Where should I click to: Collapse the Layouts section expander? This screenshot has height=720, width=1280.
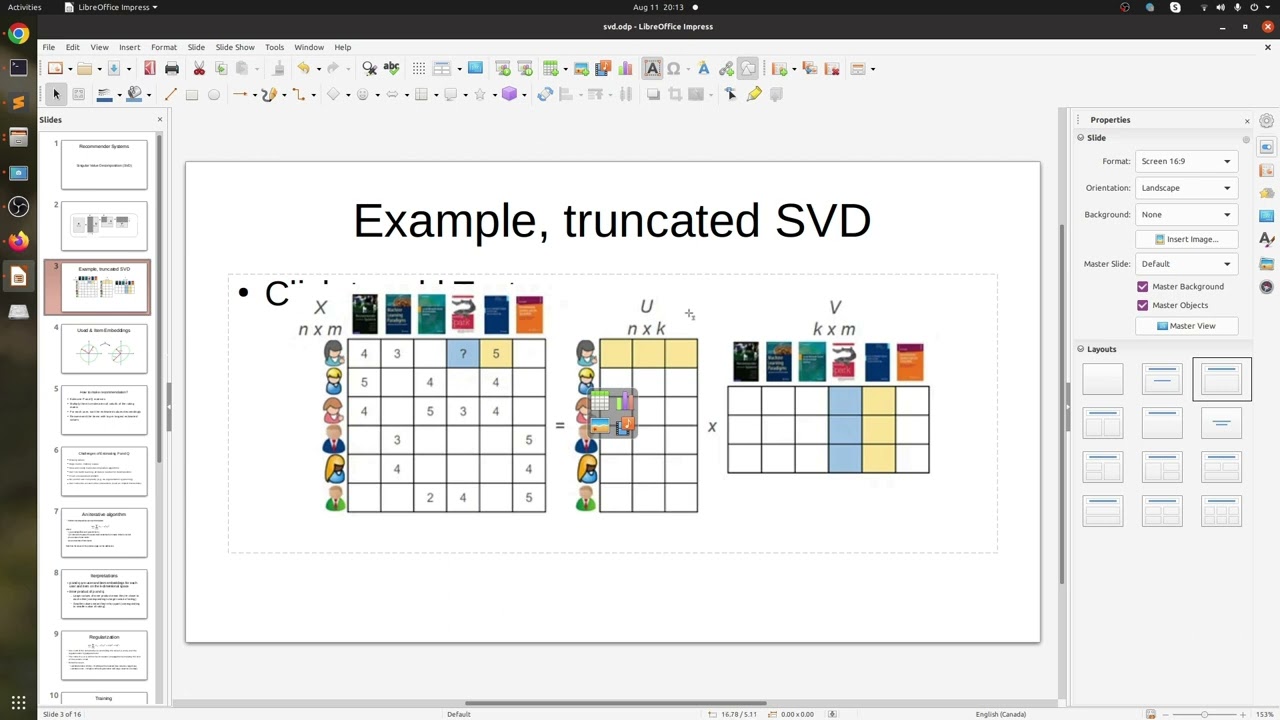pyautogui.click(x=1081, y=349)
